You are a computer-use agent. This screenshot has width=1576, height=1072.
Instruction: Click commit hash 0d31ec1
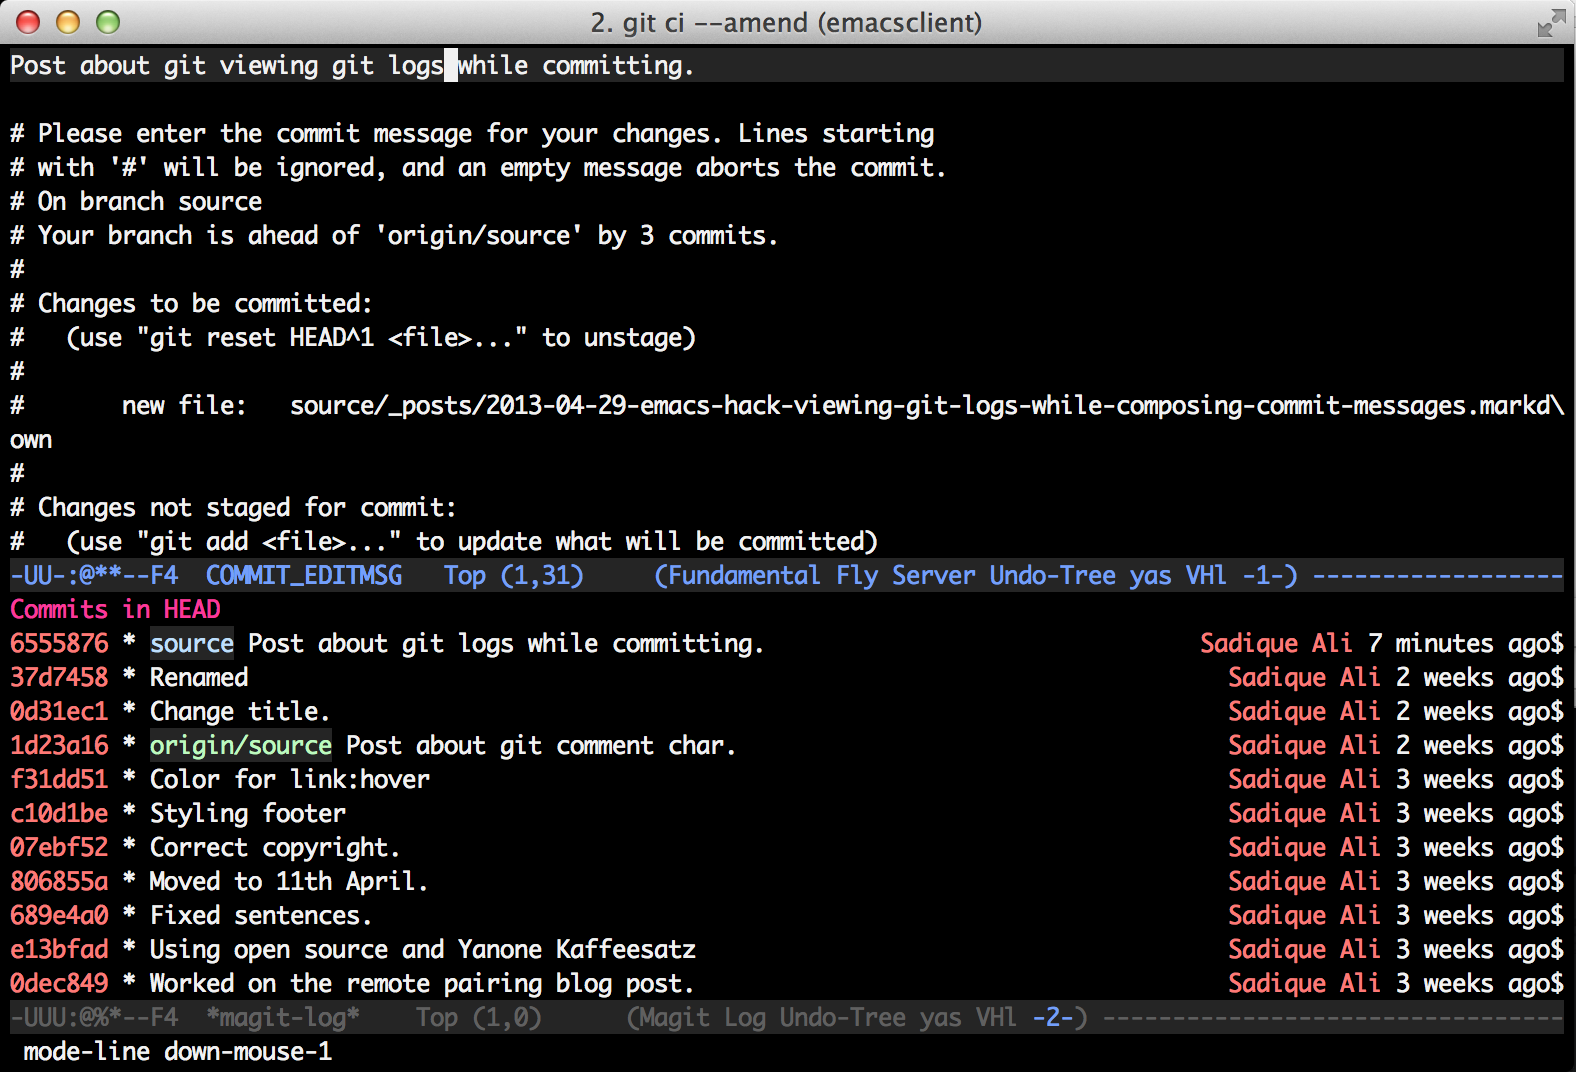click(x=59, y=711)
